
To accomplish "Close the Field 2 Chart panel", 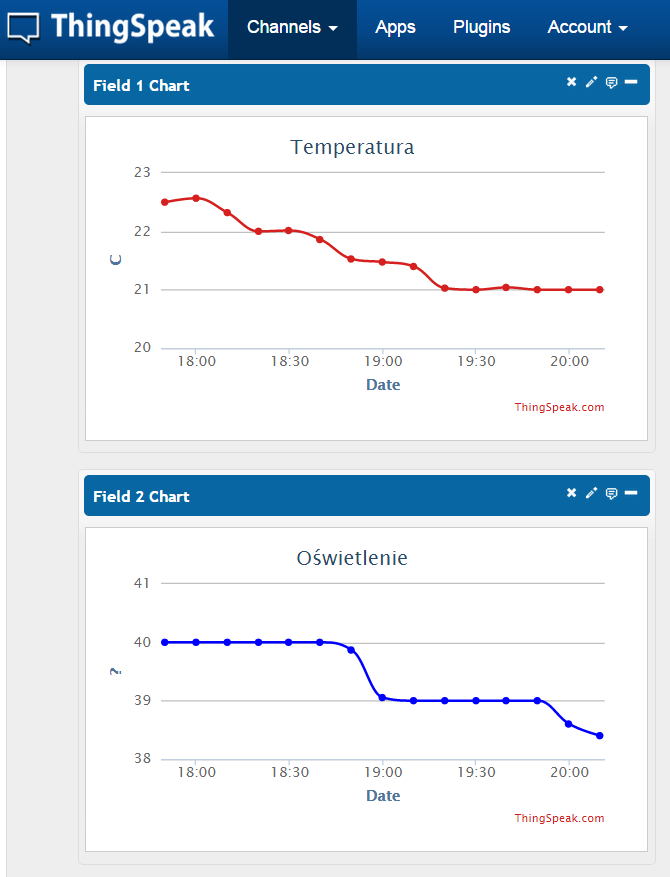I will click(572, 493).
